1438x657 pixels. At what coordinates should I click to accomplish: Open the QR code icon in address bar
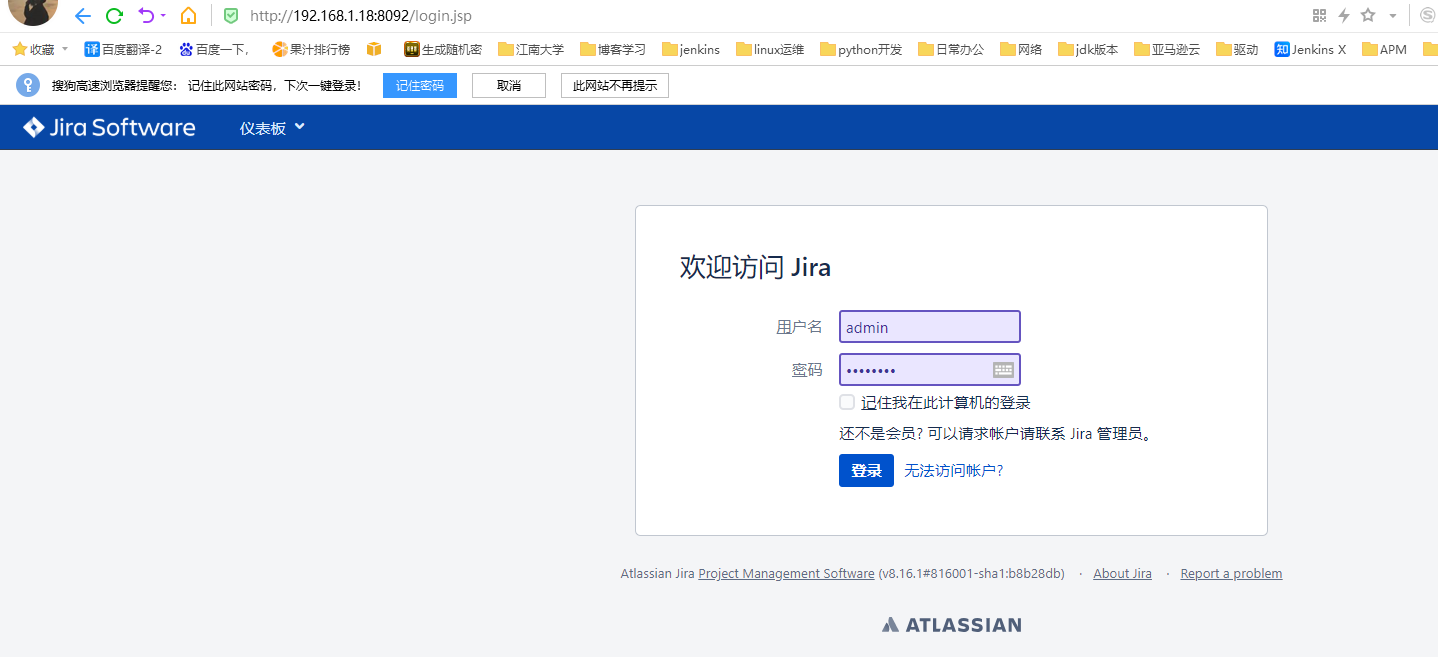1319,16
